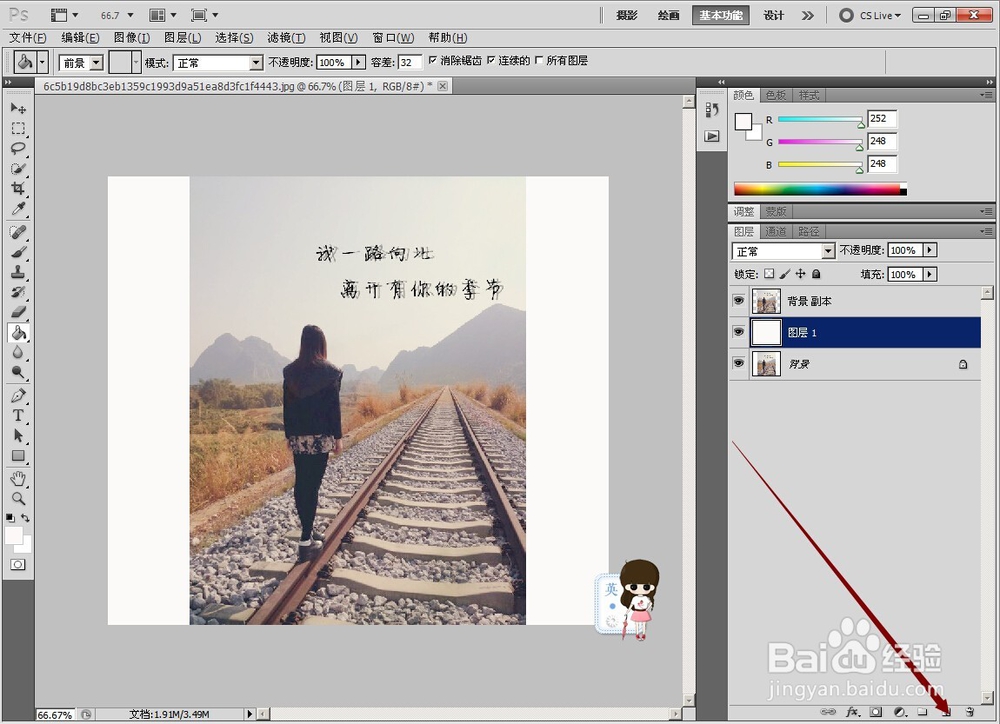Click the link layers icon
Screen dimensions: 1000x724
(828, 711)
